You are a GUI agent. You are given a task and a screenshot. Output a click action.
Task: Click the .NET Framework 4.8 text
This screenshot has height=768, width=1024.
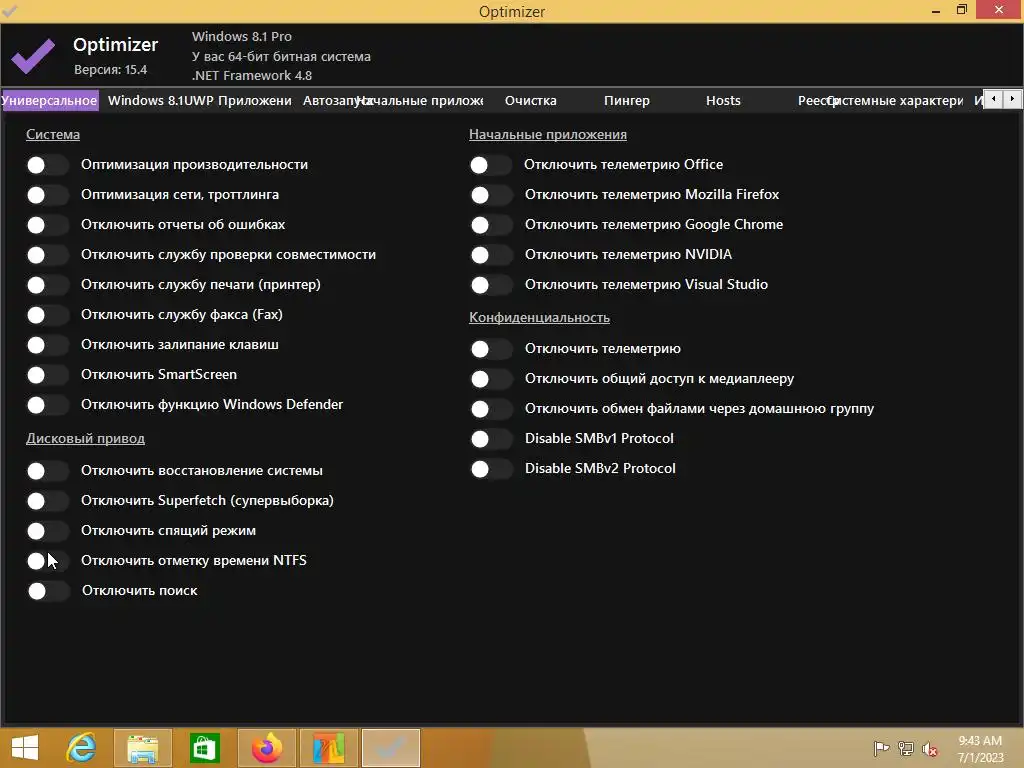251,75
